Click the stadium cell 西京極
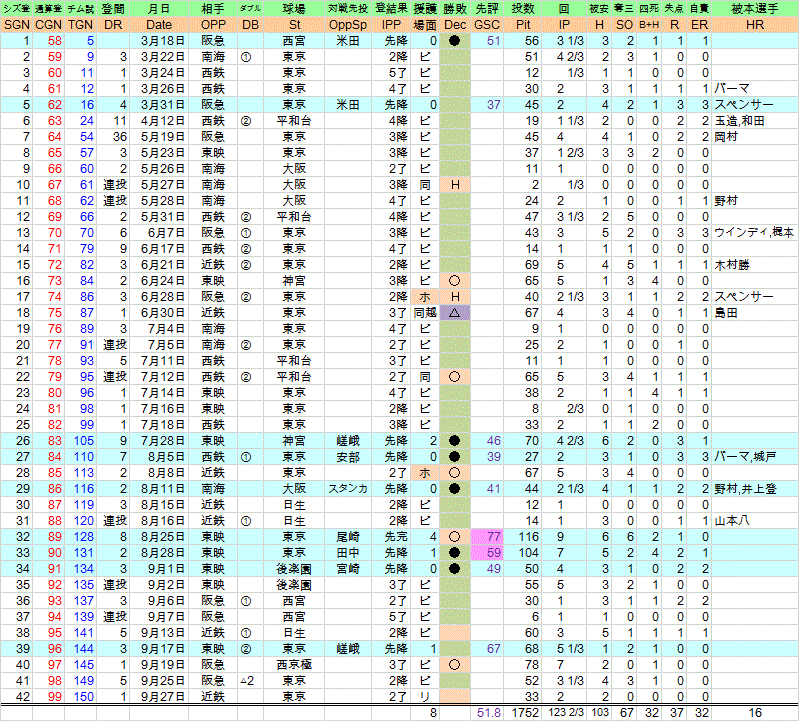 pos(295,664)
